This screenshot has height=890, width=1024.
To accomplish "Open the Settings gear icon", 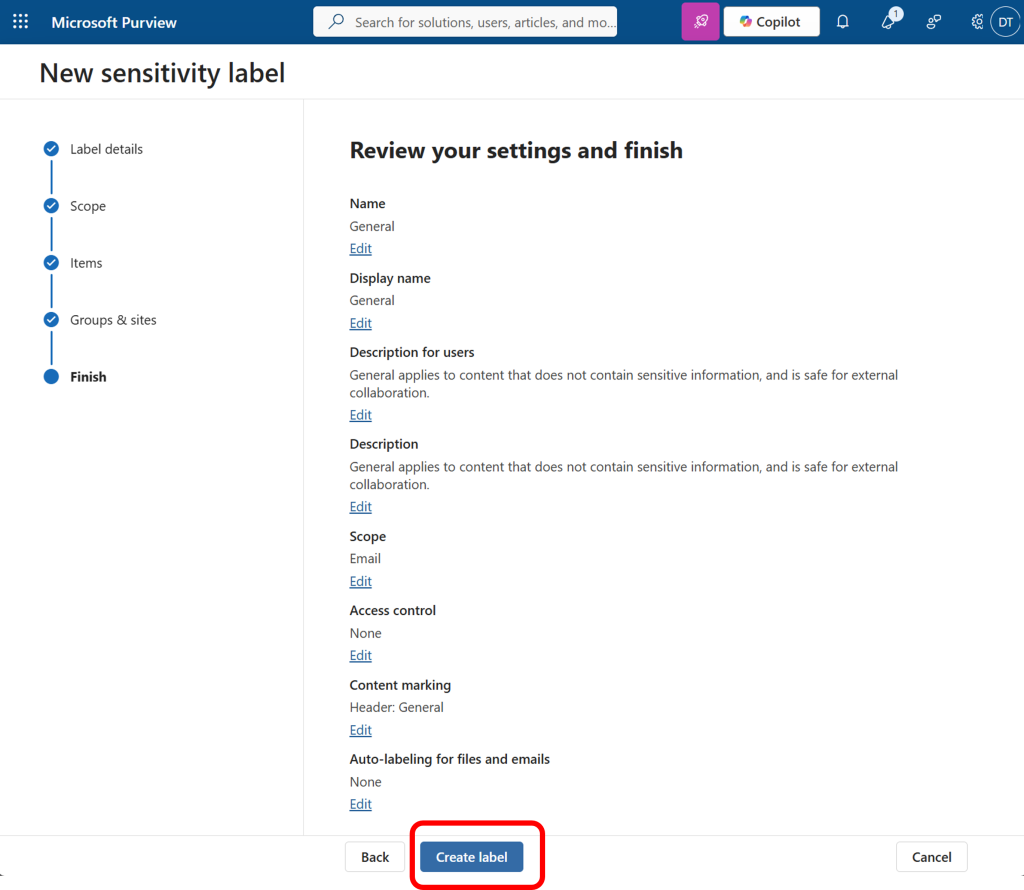I will coord(977,22).
